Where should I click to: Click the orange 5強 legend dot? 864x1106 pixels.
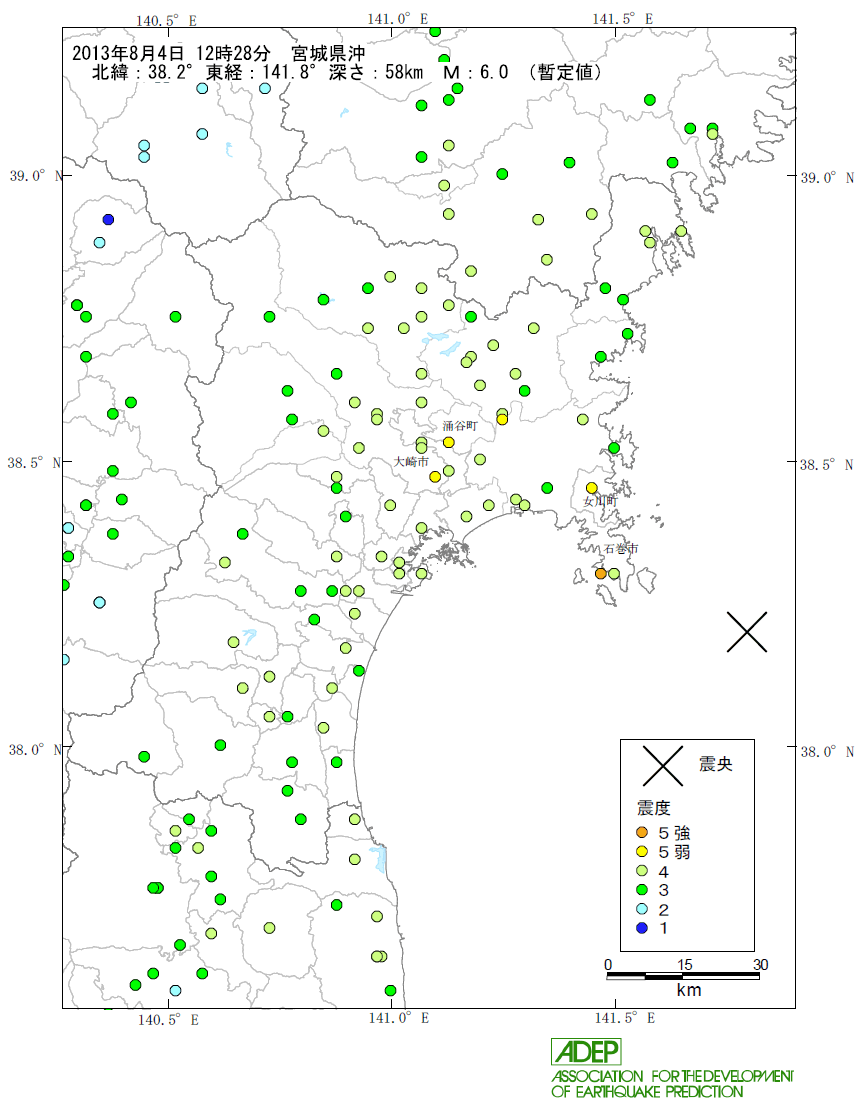pos(642,833)
